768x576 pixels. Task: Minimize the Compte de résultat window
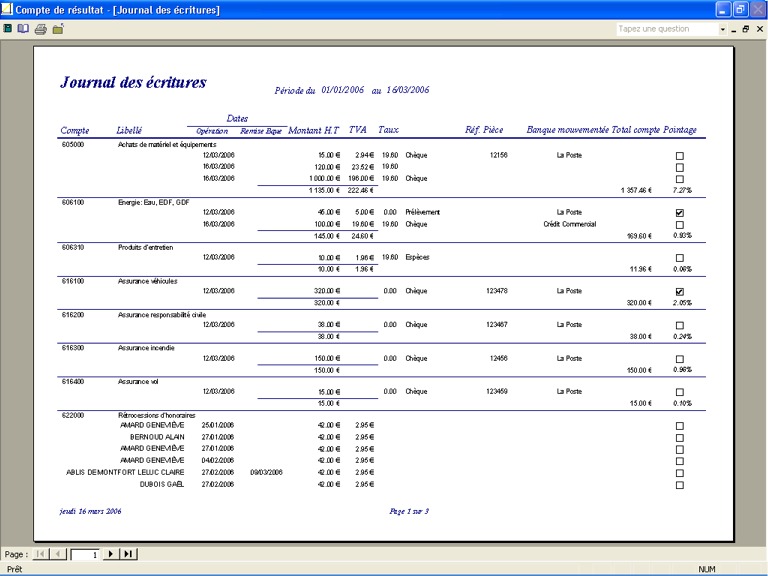coord(723,9)
